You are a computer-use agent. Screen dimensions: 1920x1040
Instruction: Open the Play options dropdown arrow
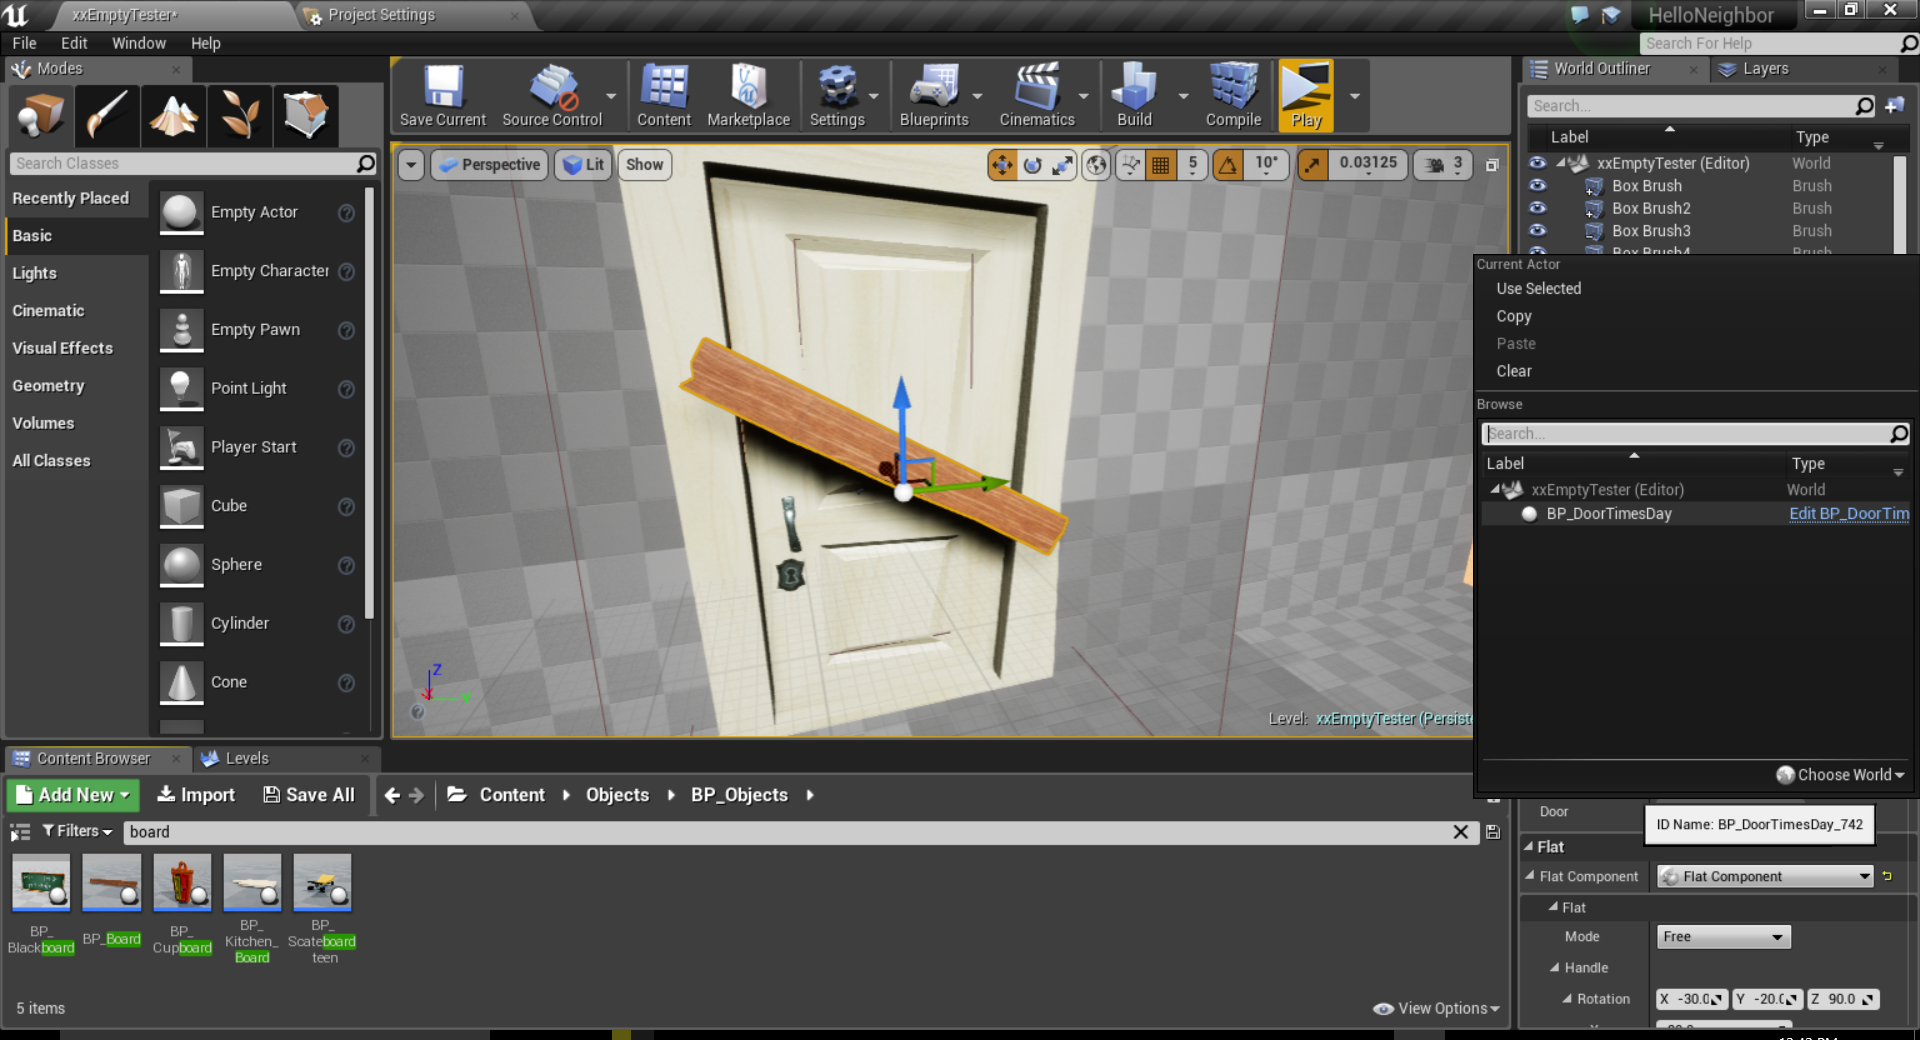(x=1355, y=96)
